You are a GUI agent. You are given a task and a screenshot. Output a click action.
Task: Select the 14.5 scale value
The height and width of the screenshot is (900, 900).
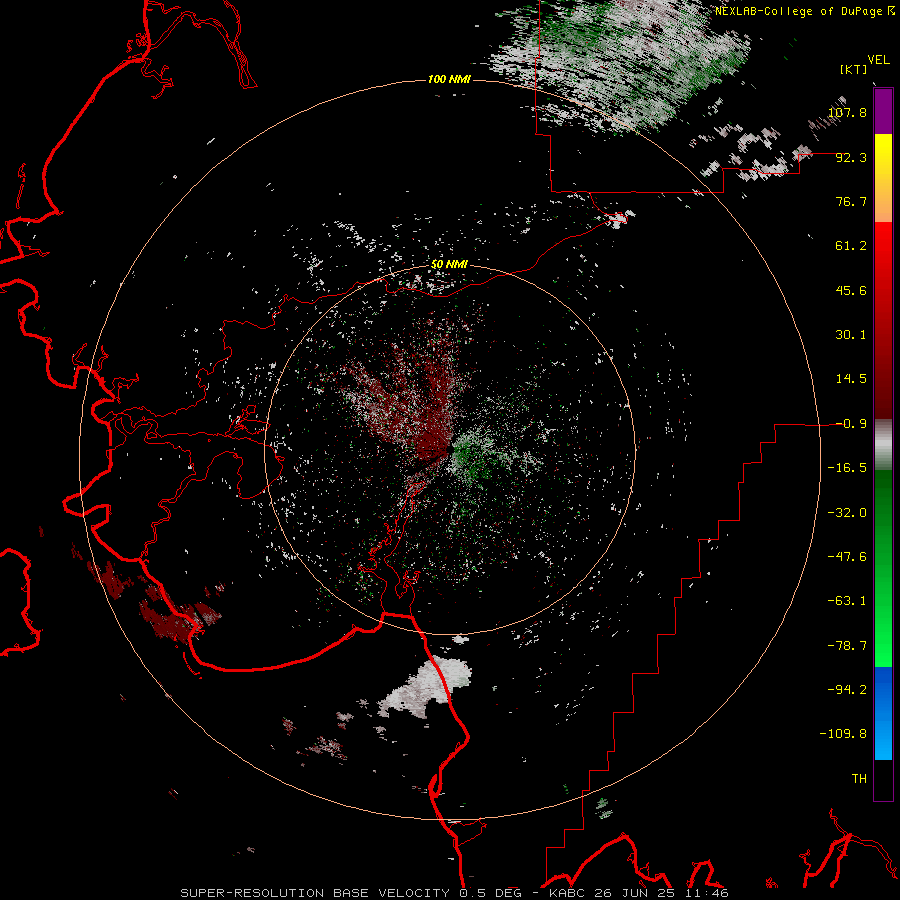(851, 379)
